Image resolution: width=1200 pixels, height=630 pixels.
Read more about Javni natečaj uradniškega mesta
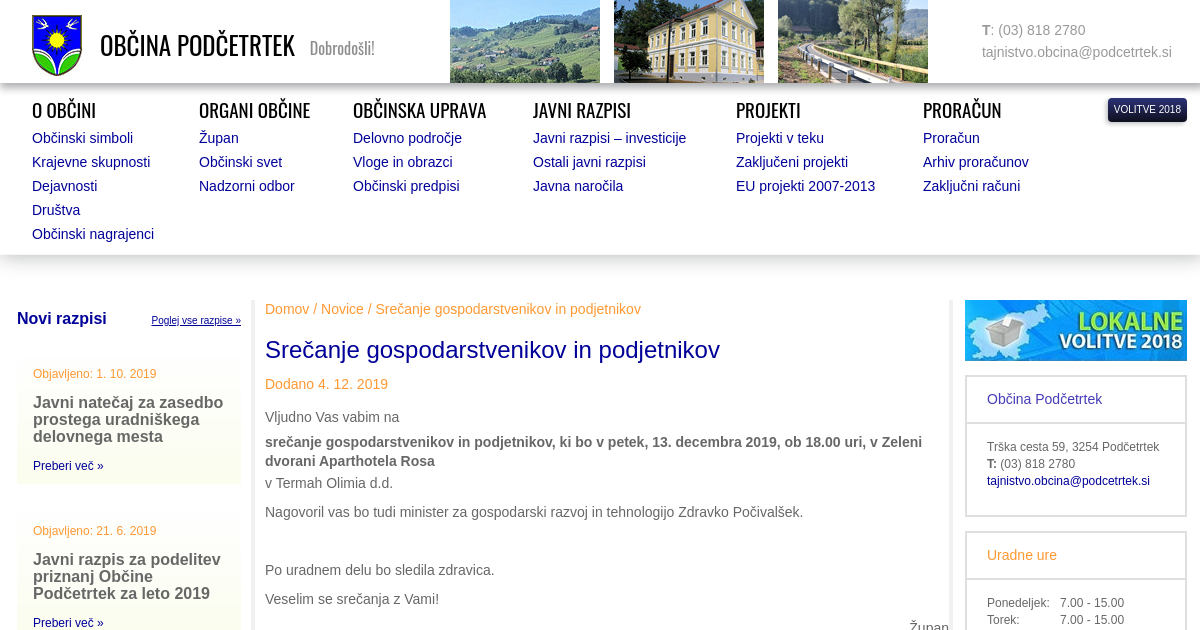pos(68,466)
